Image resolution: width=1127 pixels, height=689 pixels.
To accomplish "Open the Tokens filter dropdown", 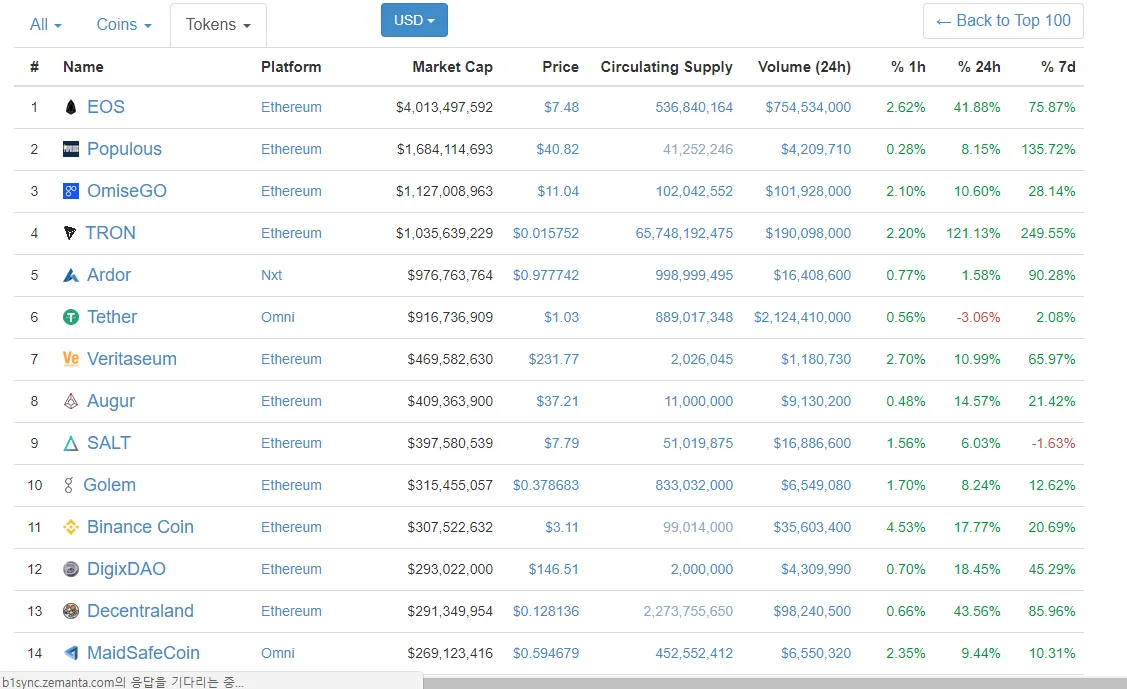I will pyautogui.click(x=218, y=24).
